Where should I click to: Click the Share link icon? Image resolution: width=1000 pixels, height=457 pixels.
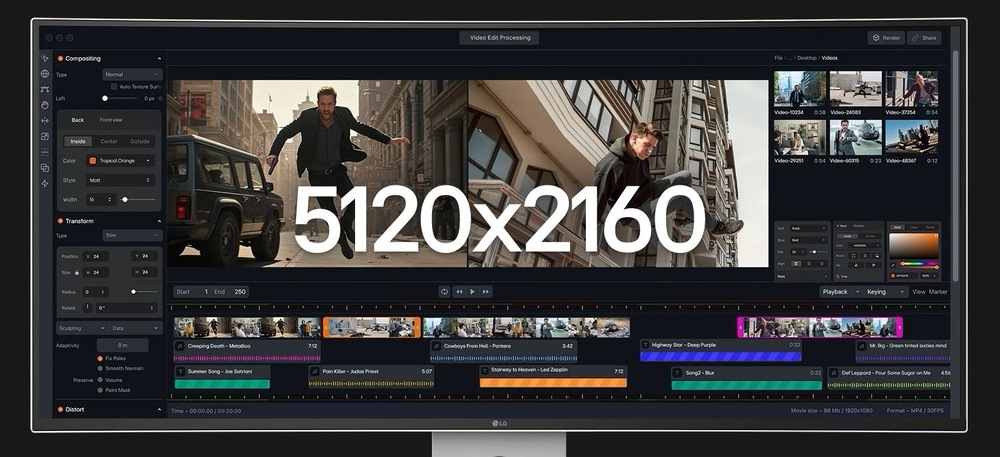pyautogui.click(x=916, y=38)
